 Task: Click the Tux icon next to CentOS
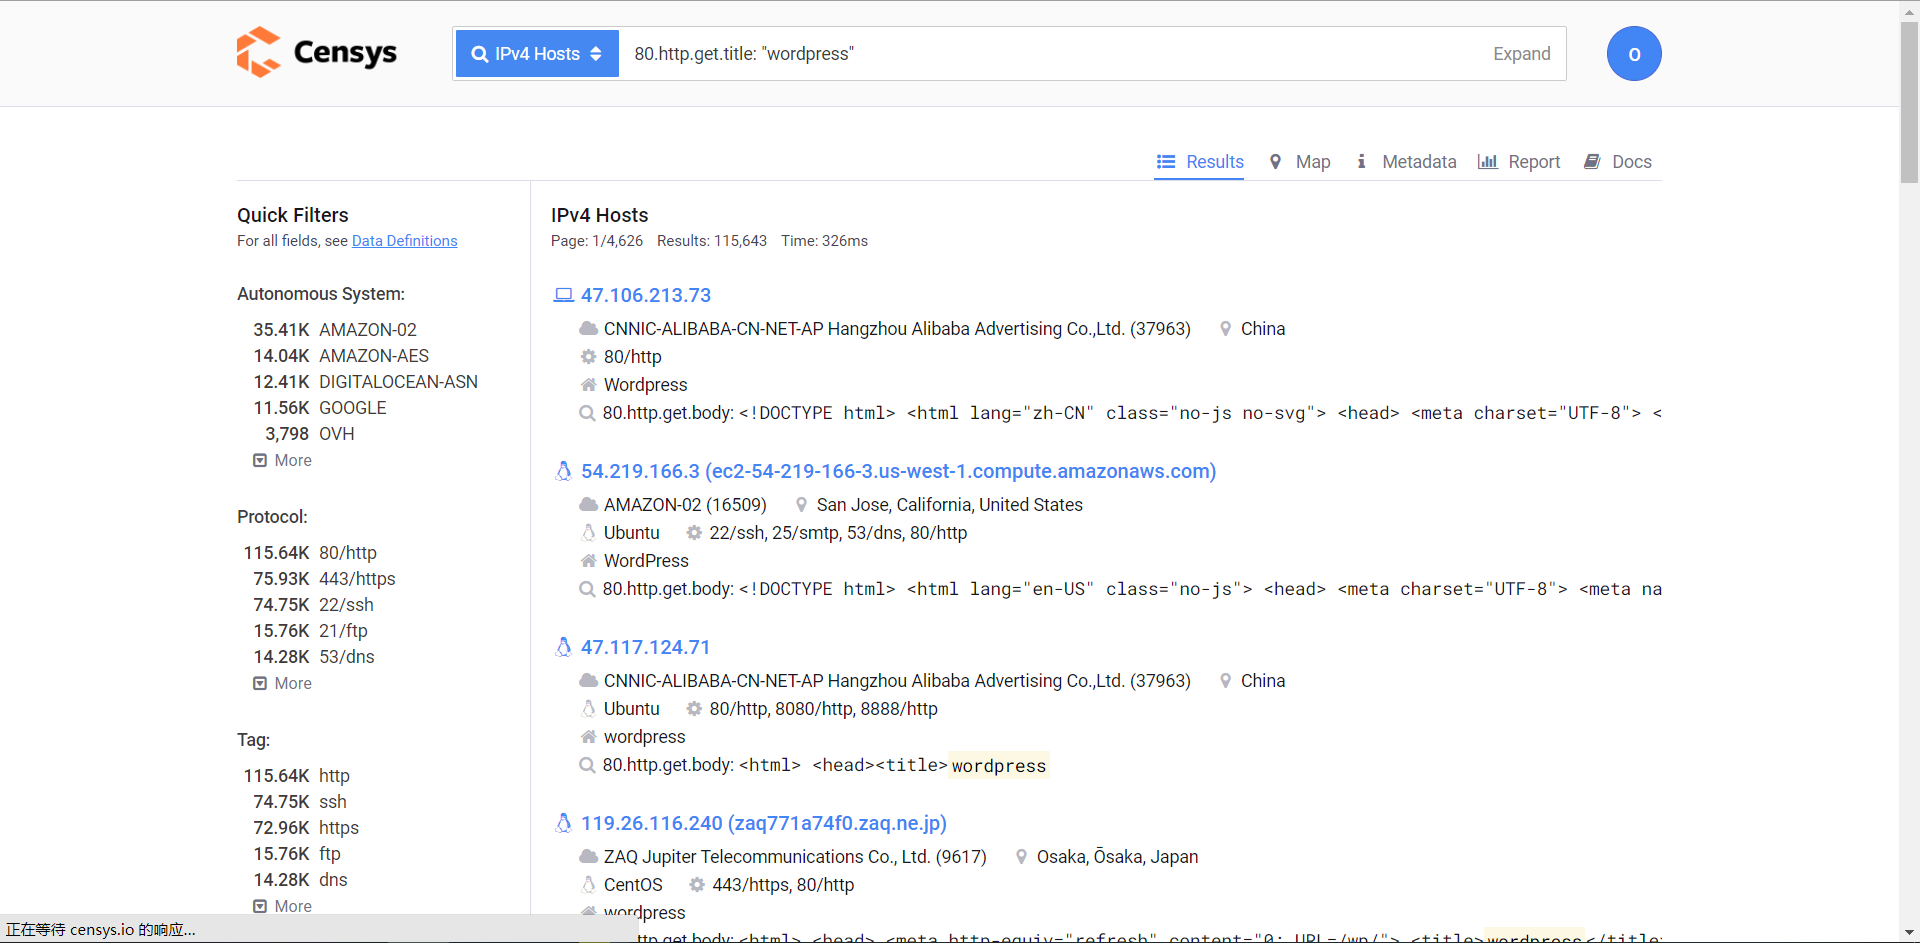coord(589,885)
